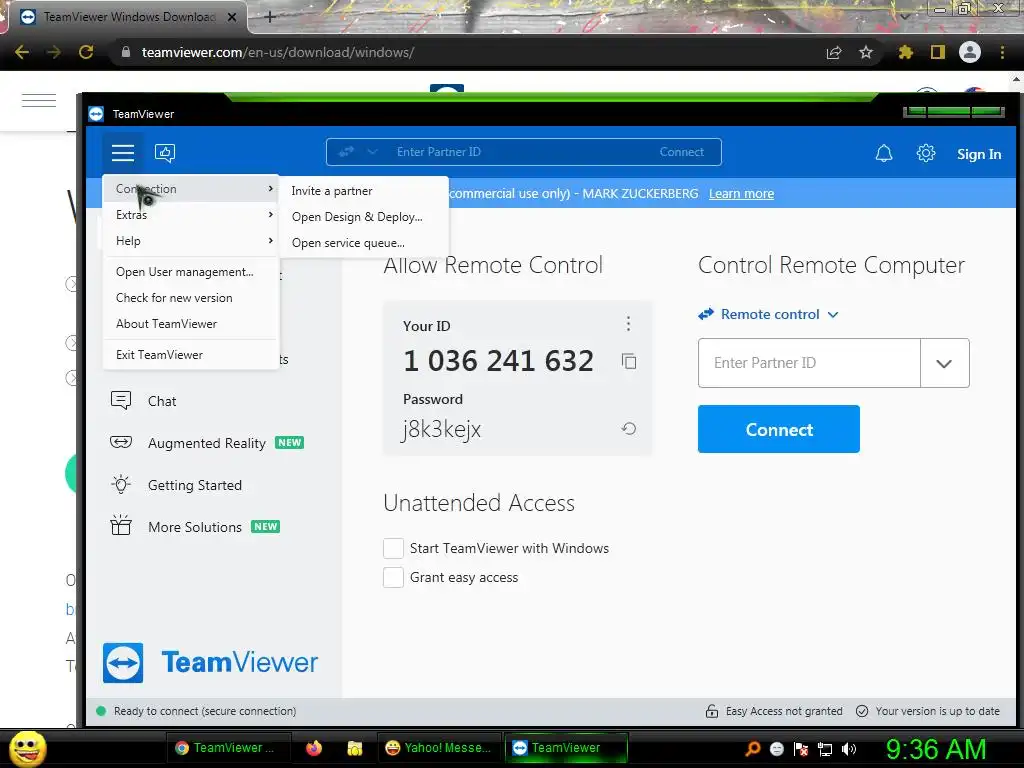This screenshot has width=1024, height=768.
Task: Close the TeamViewer Windows Download tab
Action: pyautogui.click(x=232, y=17)
